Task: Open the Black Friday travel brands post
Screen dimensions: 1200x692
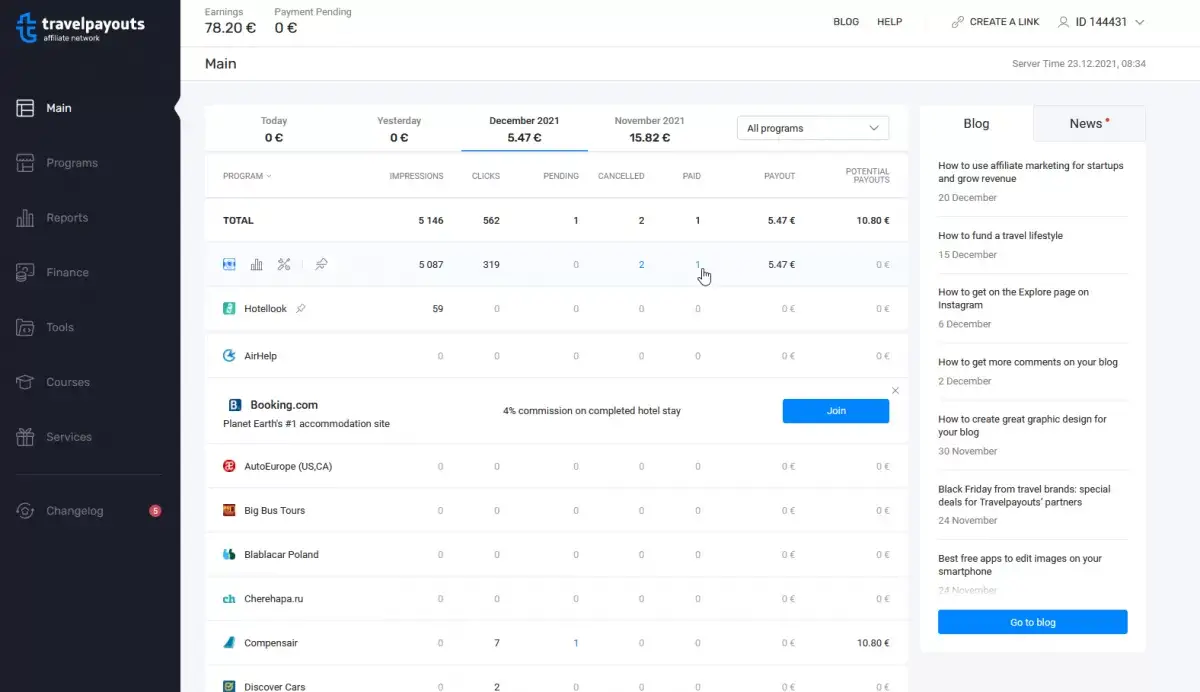Action: 1024,496
